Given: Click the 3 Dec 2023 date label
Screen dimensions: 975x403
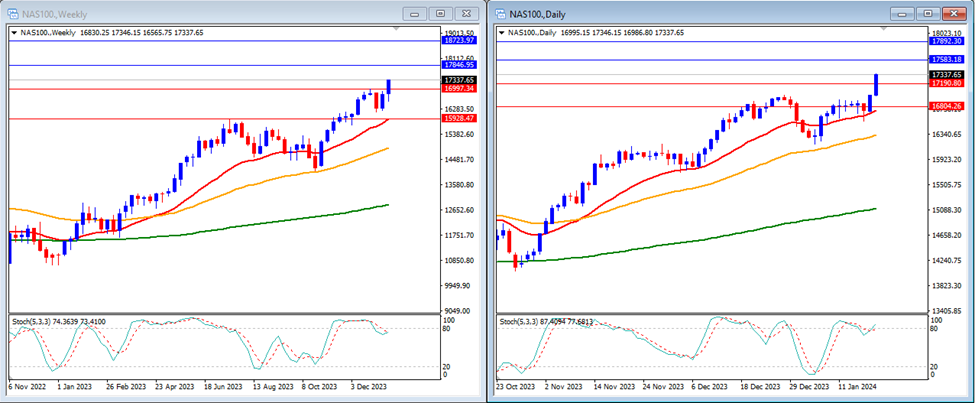Looking at the screenshot, I should [x=370, y=387].
